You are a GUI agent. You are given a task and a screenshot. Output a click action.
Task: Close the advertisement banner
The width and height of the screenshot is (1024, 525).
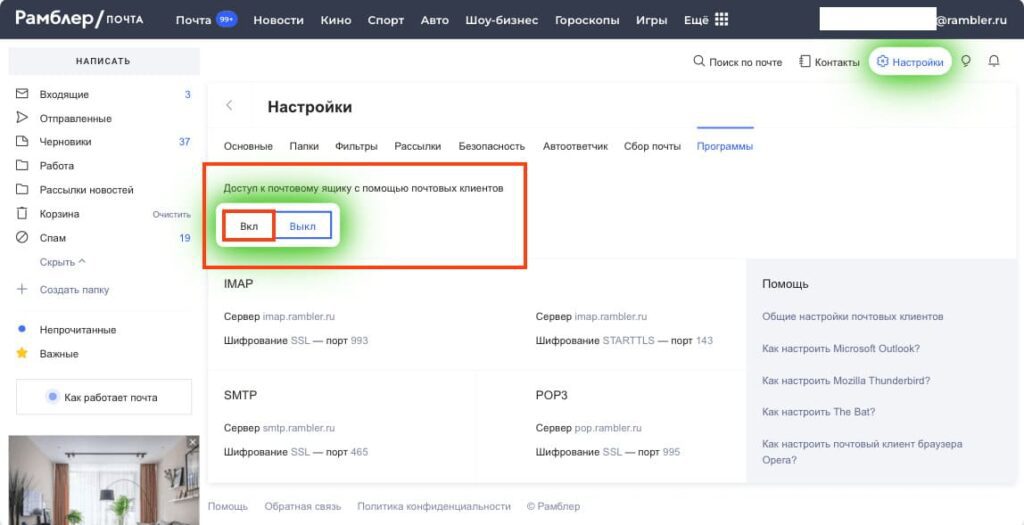[192, 442]
